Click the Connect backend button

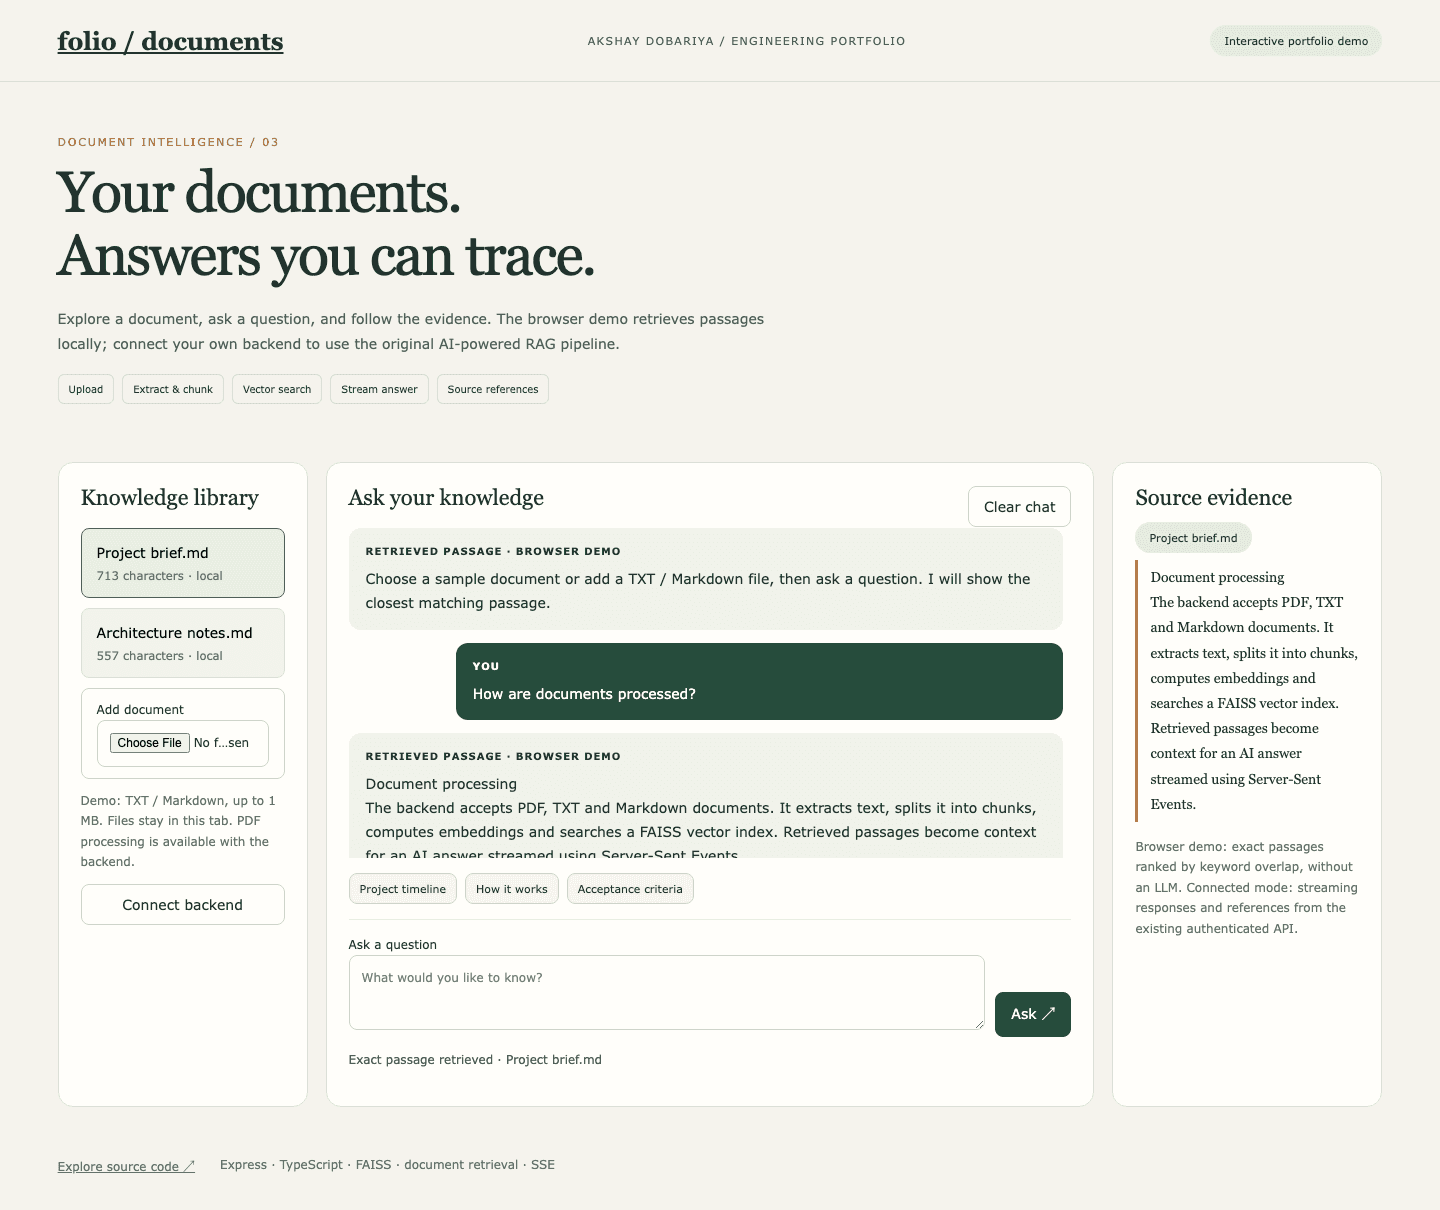click(x=183, y=905)
